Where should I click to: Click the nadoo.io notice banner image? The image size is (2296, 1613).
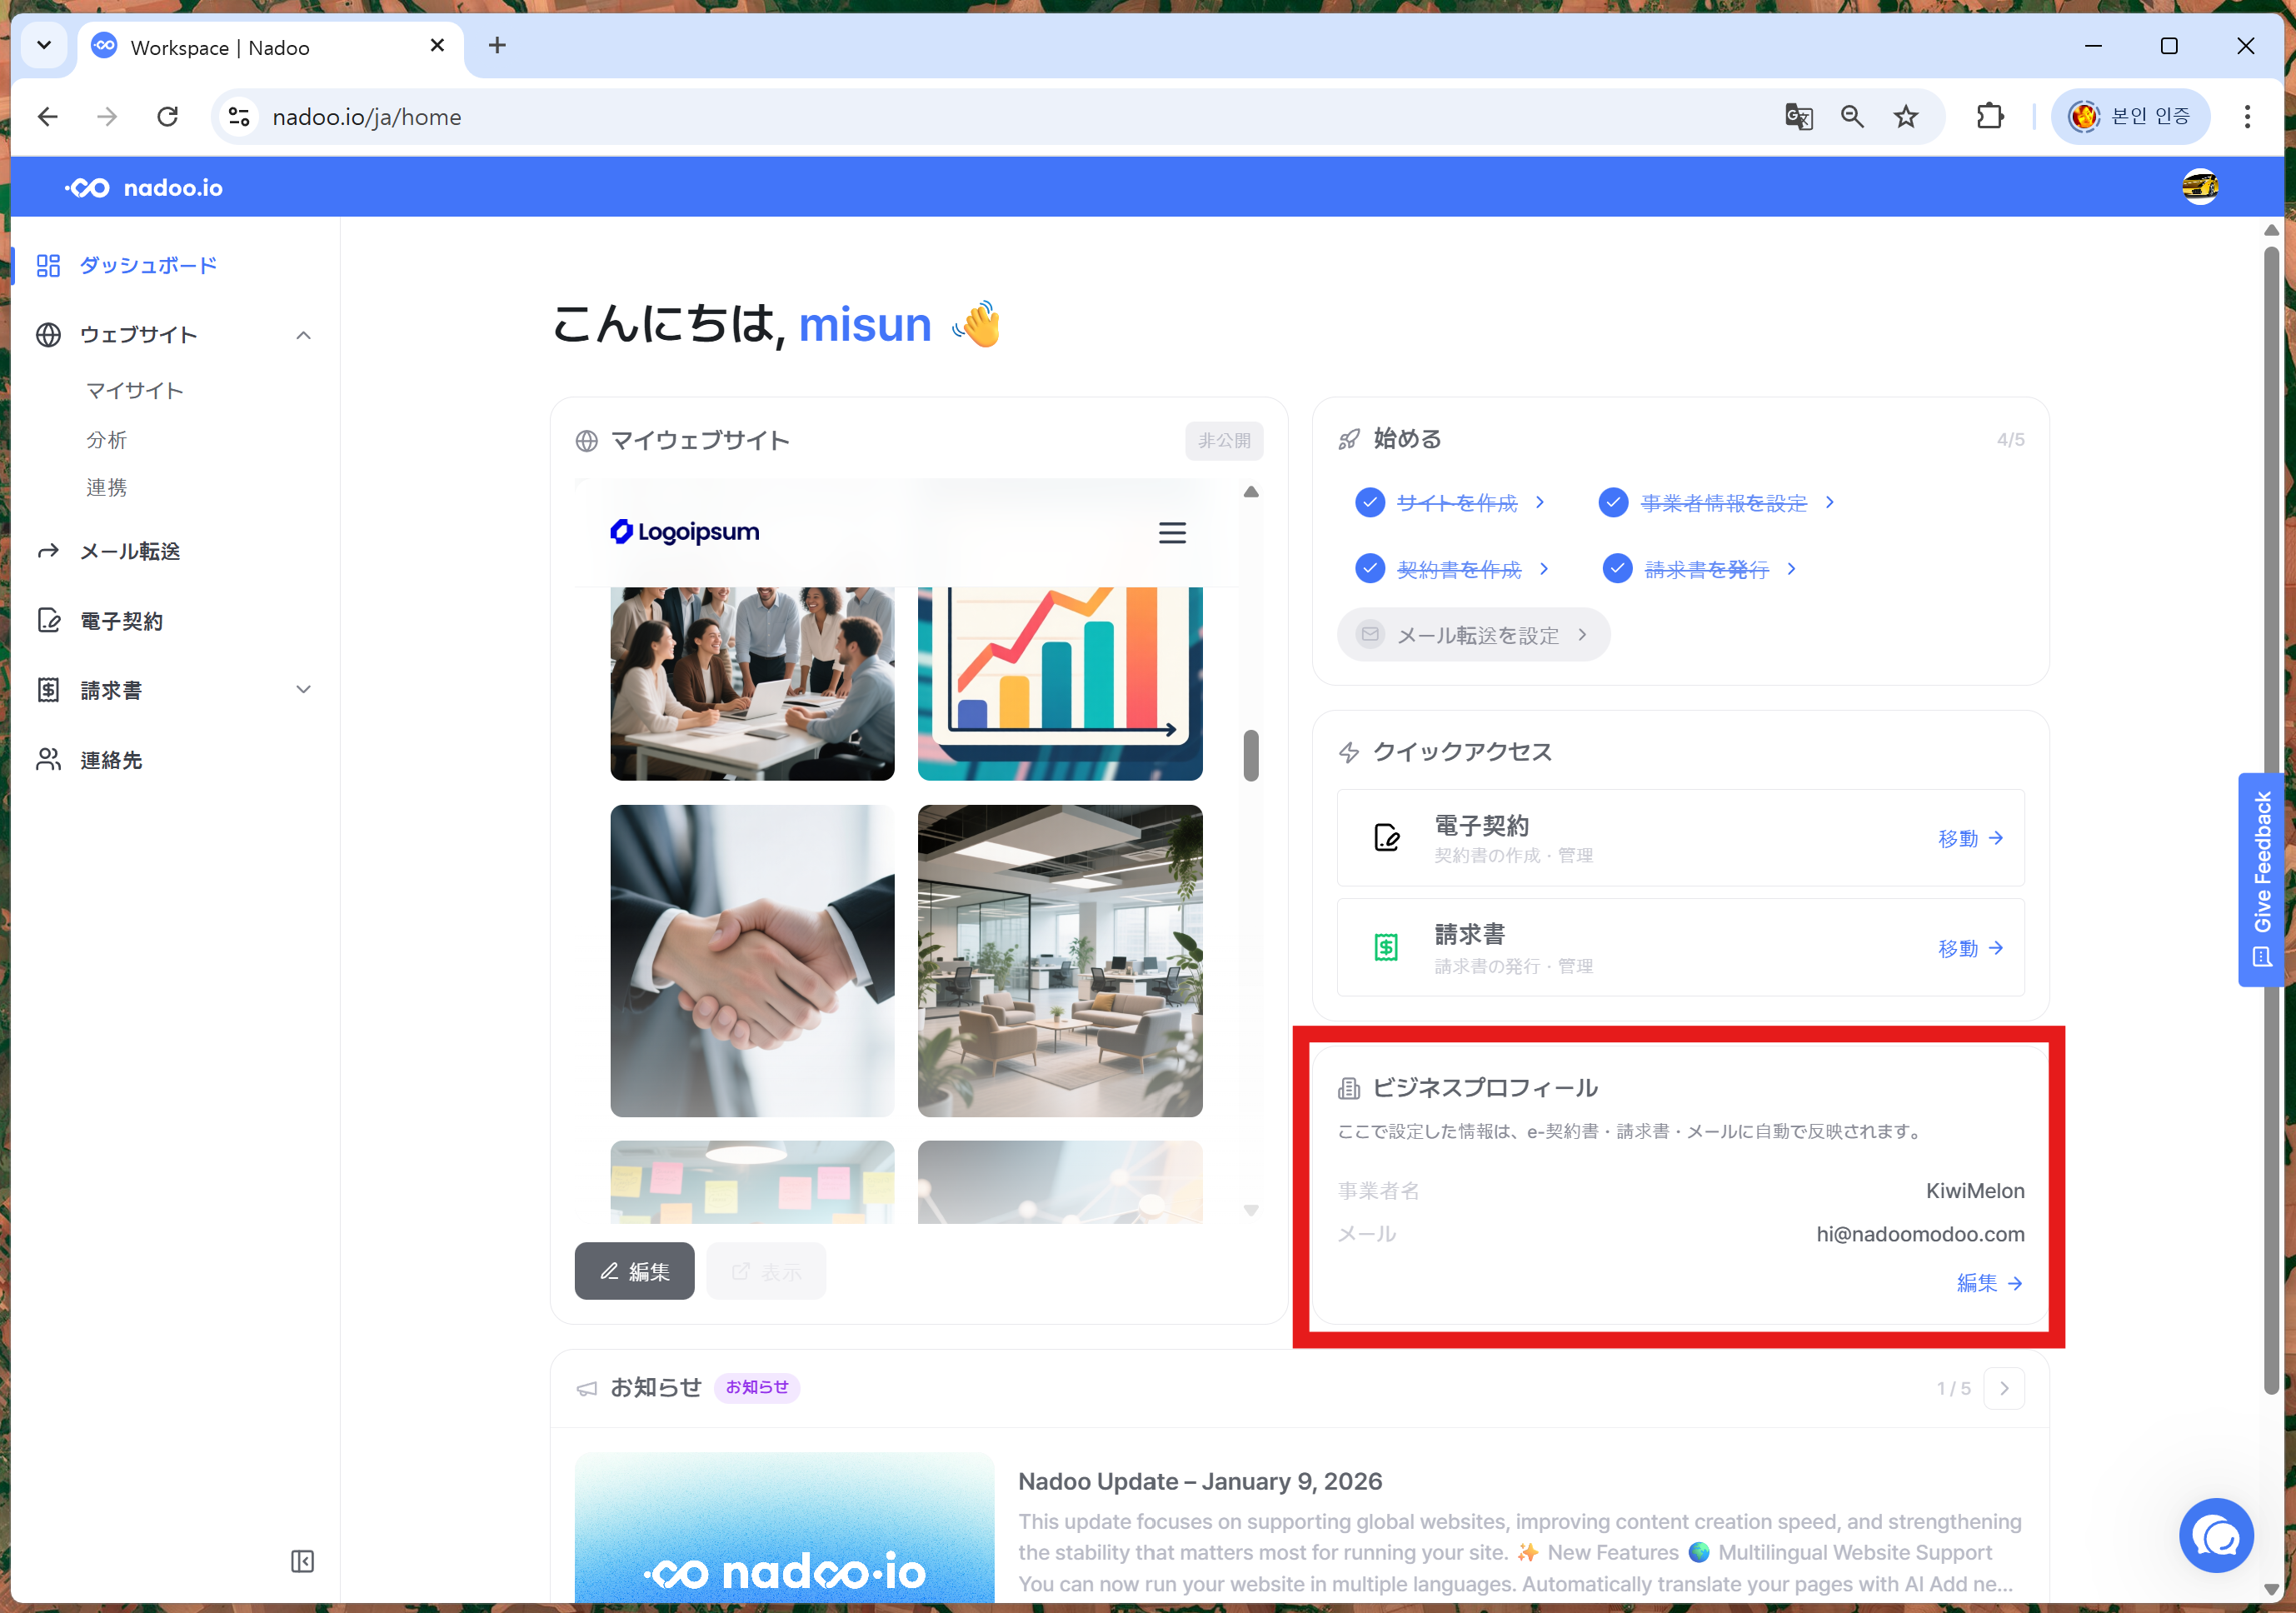pyautogui.click(x=784, y=1527)
